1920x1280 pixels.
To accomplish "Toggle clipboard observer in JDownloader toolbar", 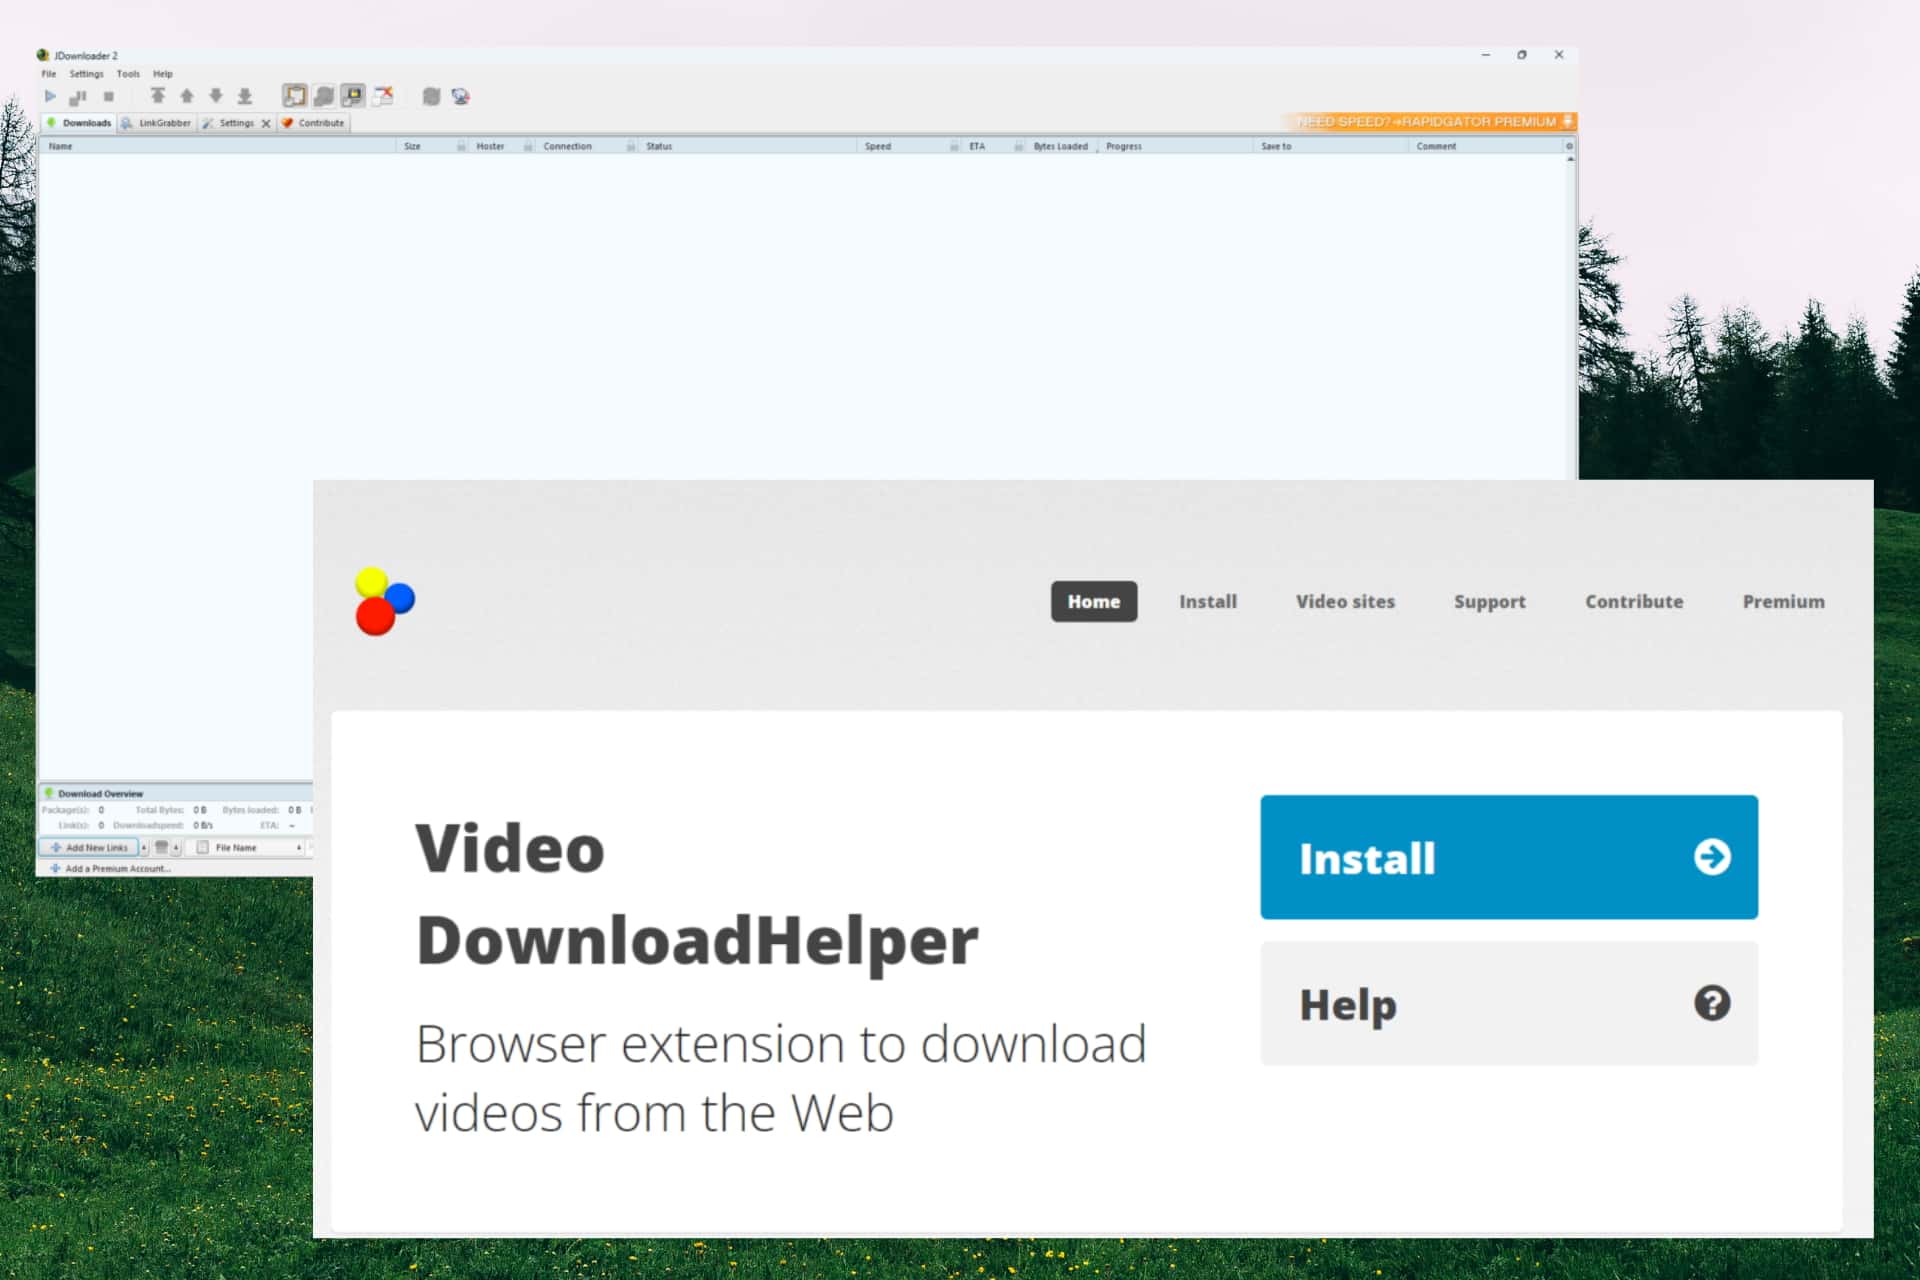I will point(295,96).
